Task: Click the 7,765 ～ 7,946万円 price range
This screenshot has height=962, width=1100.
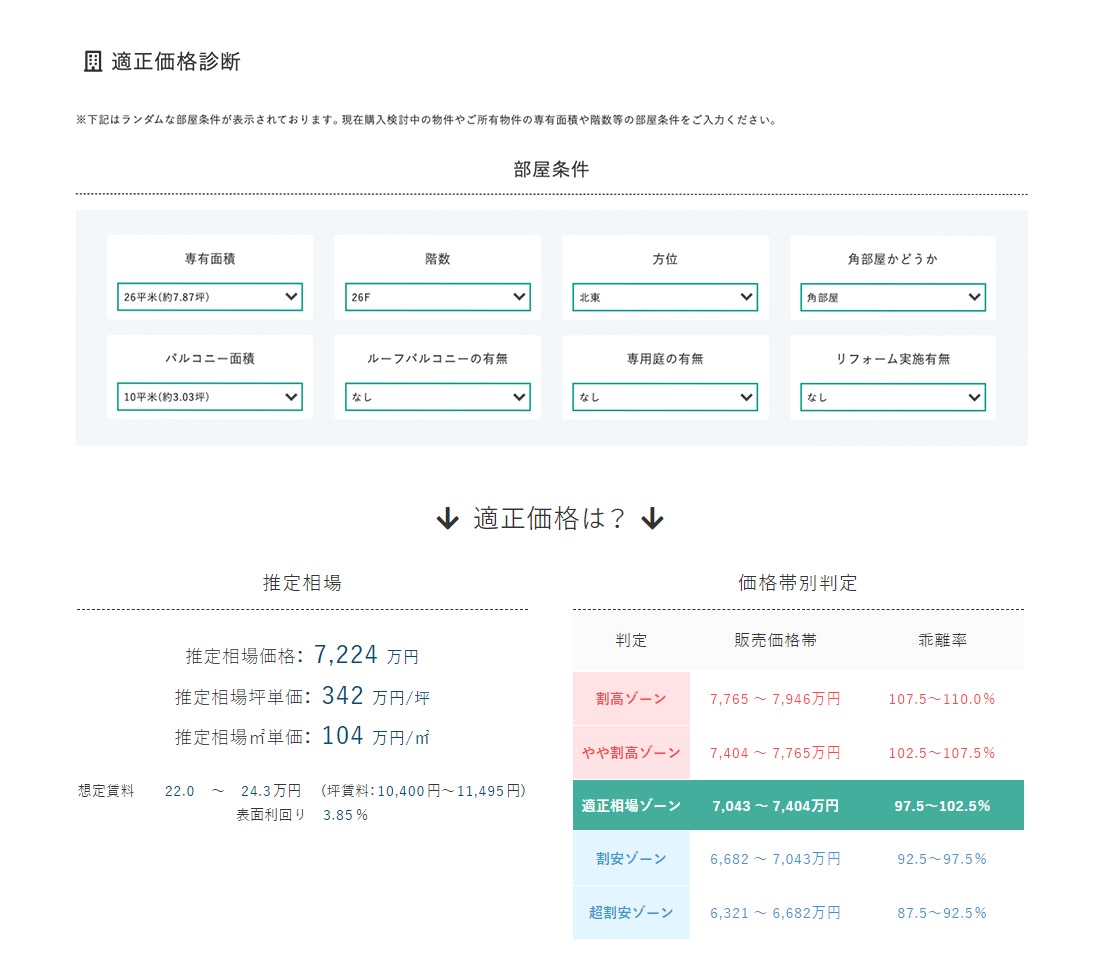Action: click(x=775, y=699)
